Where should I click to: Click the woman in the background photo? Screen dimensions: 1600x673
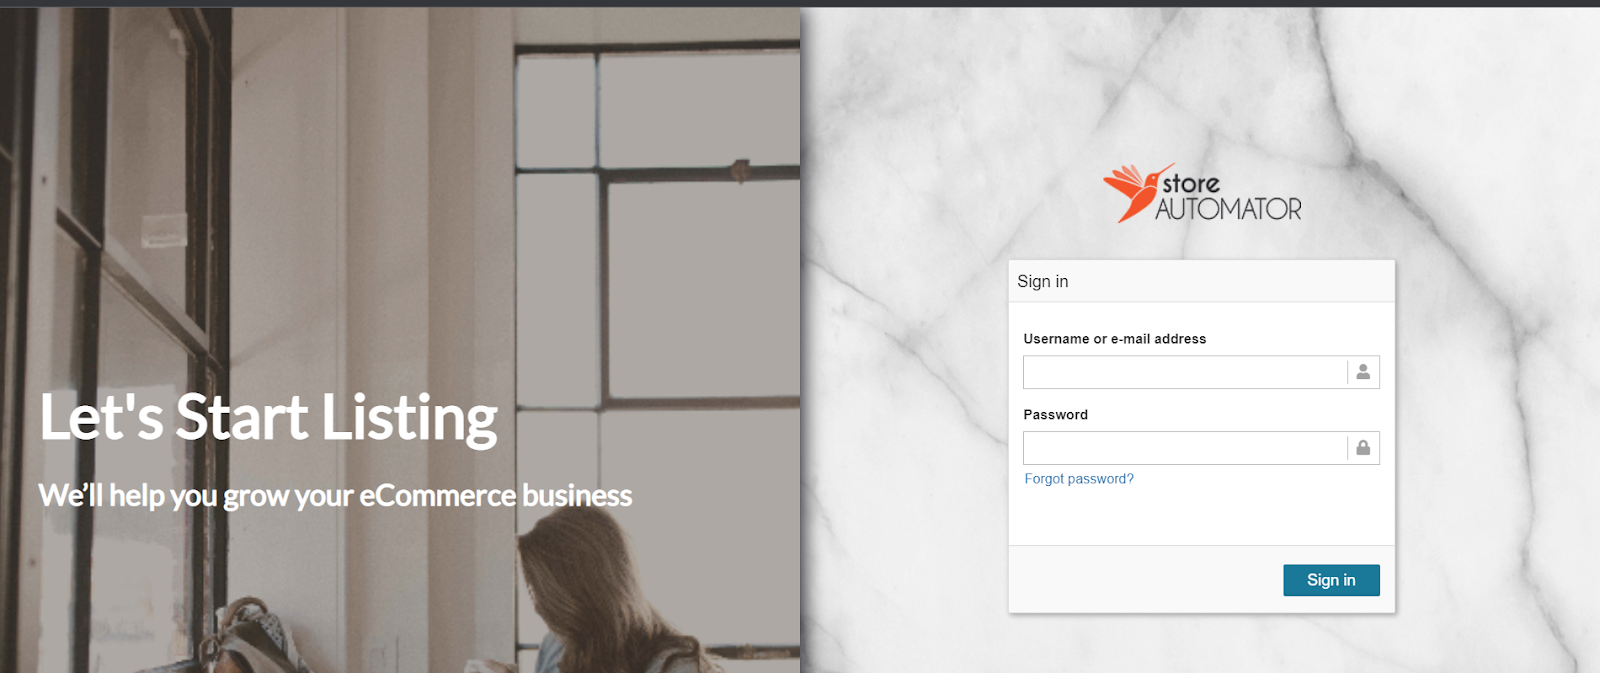pos(600,600)
